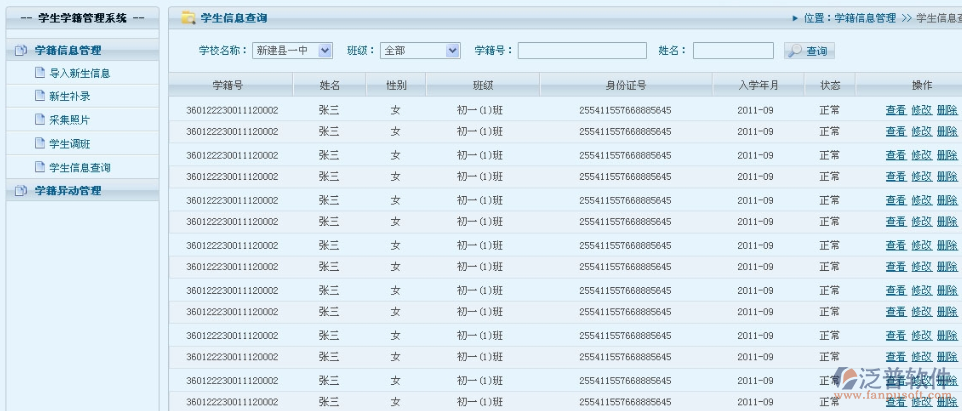
Task: Click the page icon next to 采集照片
Action: click(40, 120)
